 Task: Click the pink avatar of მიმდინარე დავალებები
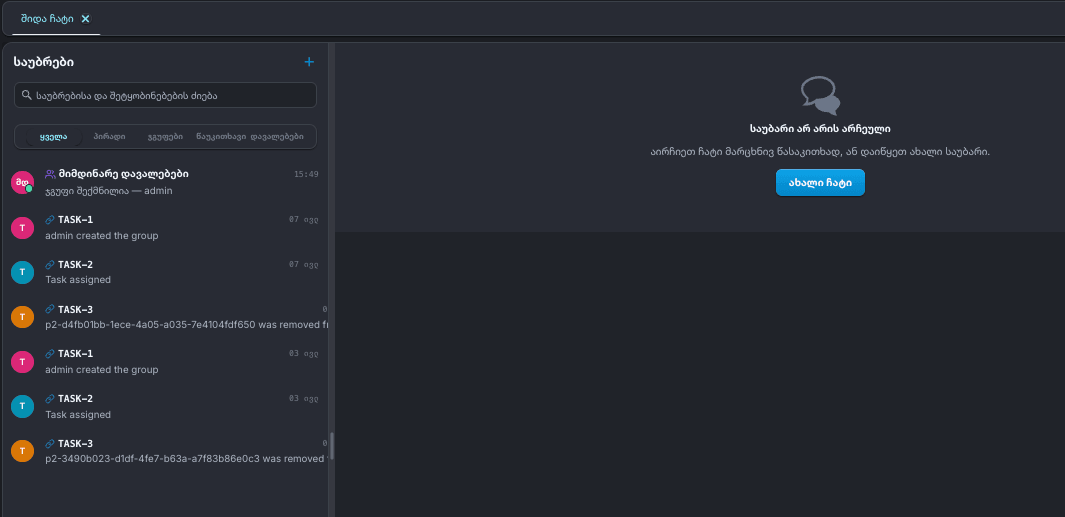22,182
